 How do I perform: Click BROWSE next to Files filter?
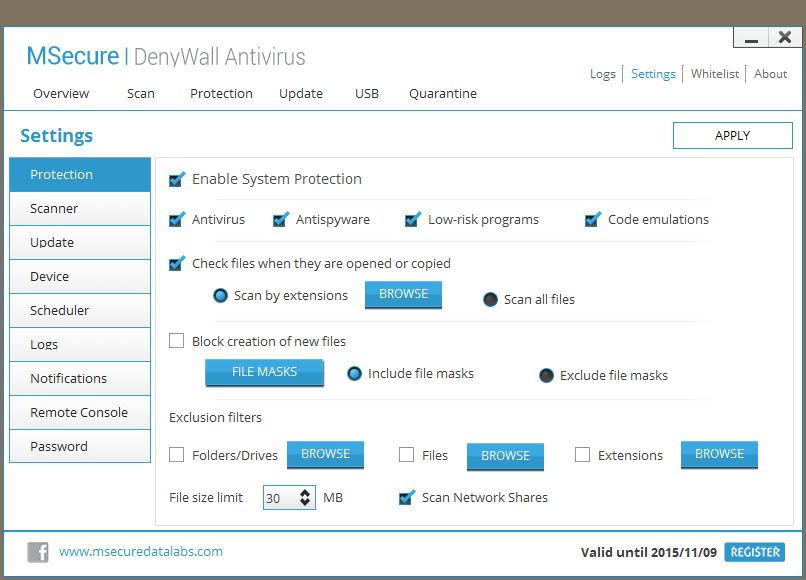[x=505, y=457]
